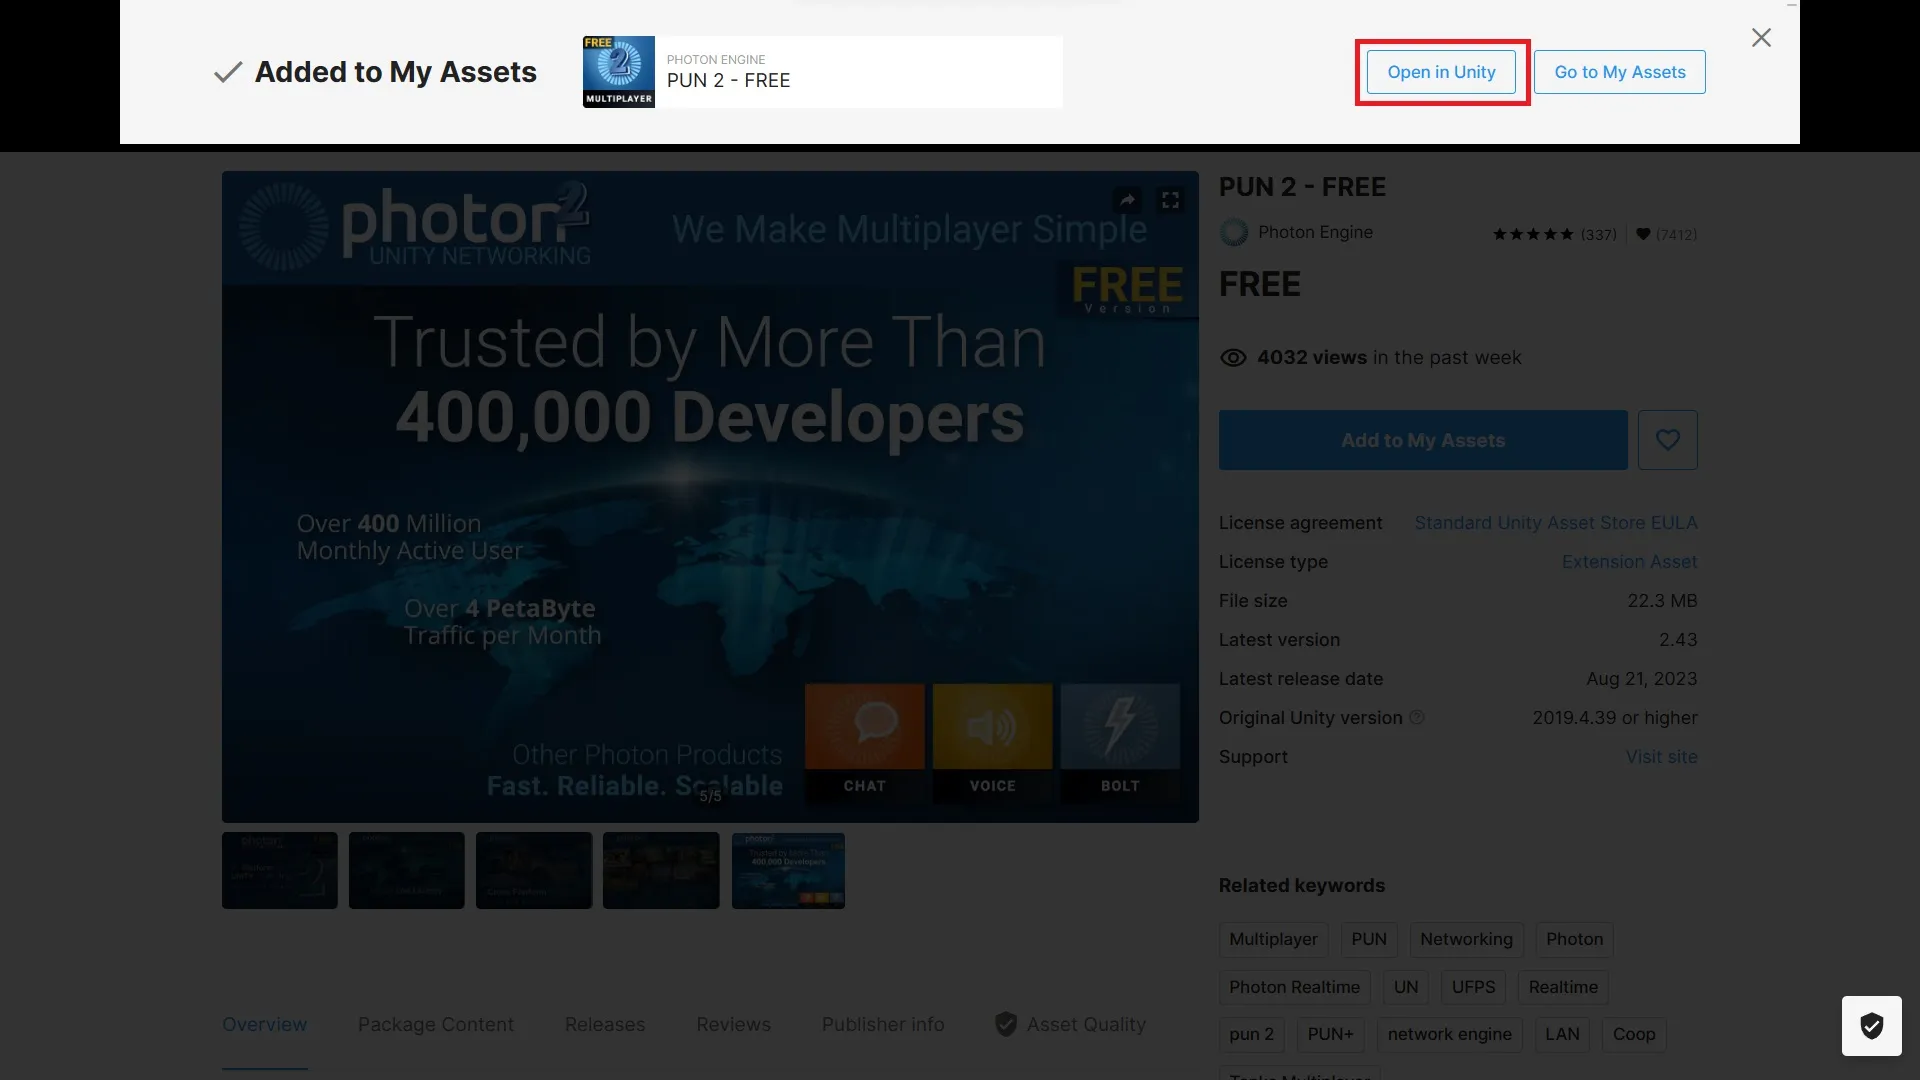The image size is (1920, 1080).
Task: Click the share arrow icon on preview image
Action: pos(1128,200)
